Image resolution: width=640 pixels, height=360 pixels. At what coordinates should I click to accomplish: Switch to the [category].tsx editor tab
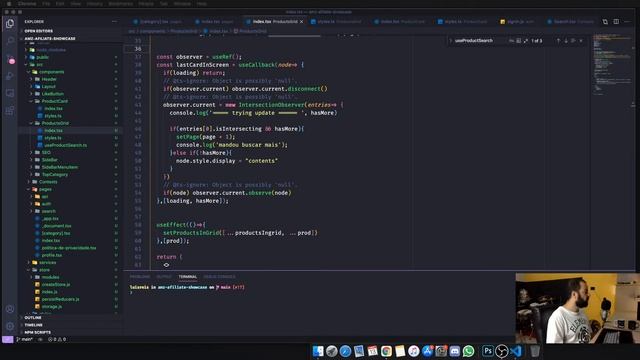[158, 22]
